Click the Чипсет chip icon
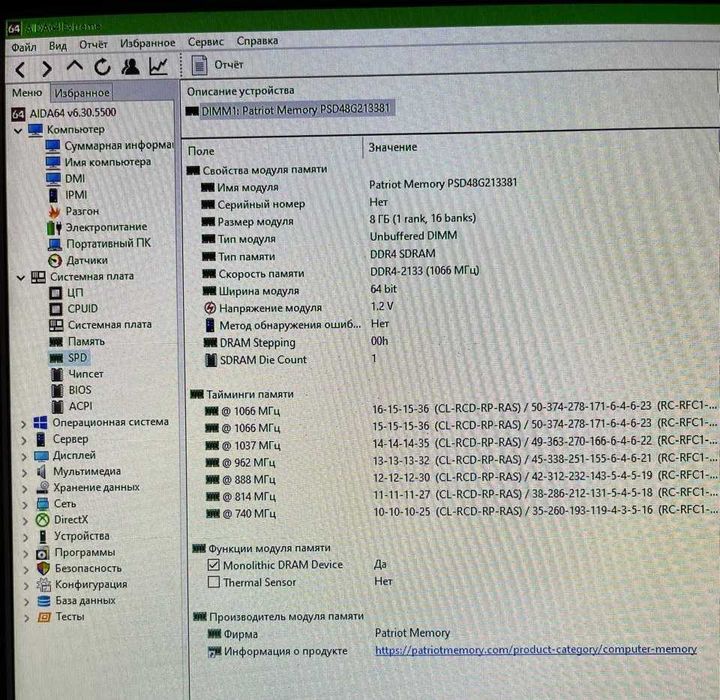The width and height of the screenshot is (720, 700). [57, 374]
